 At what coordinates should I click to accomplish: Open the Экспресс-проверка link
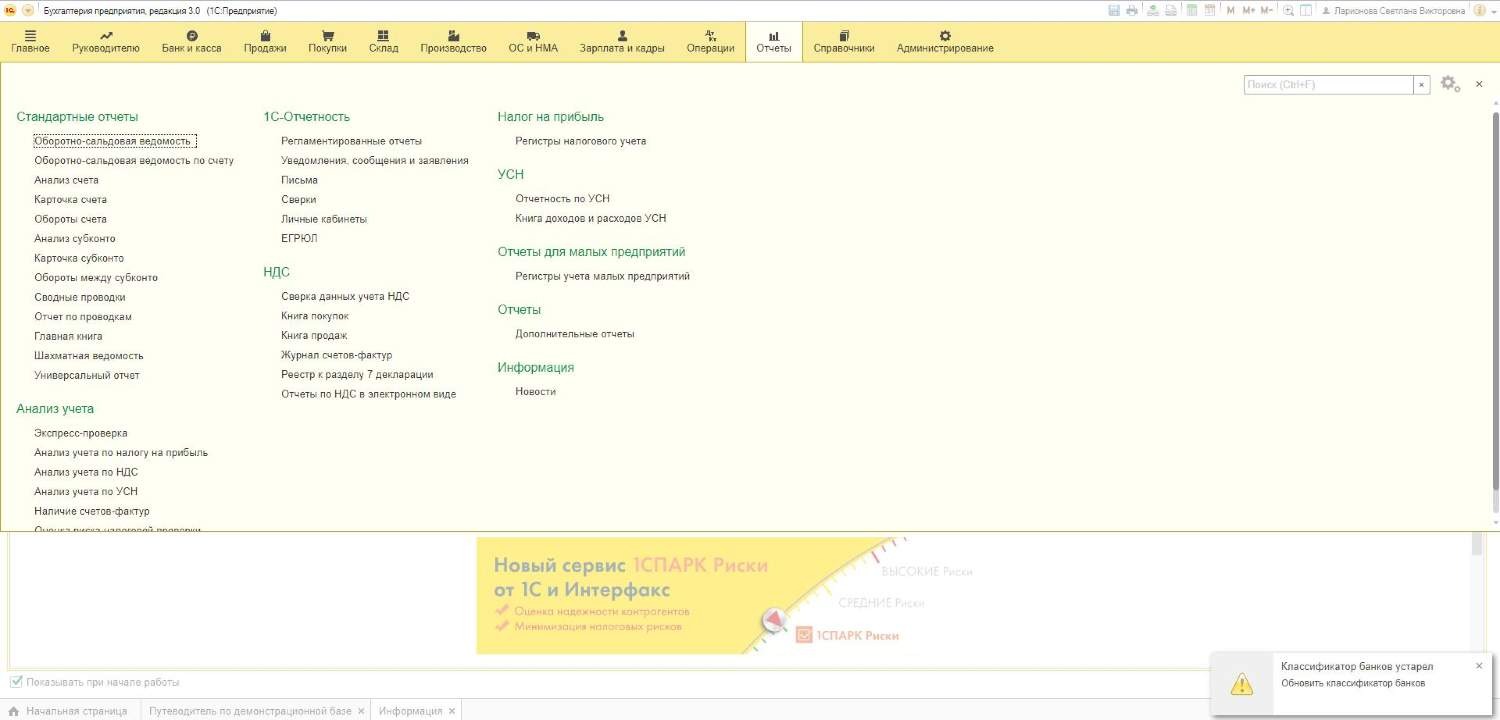pos(81,433)
